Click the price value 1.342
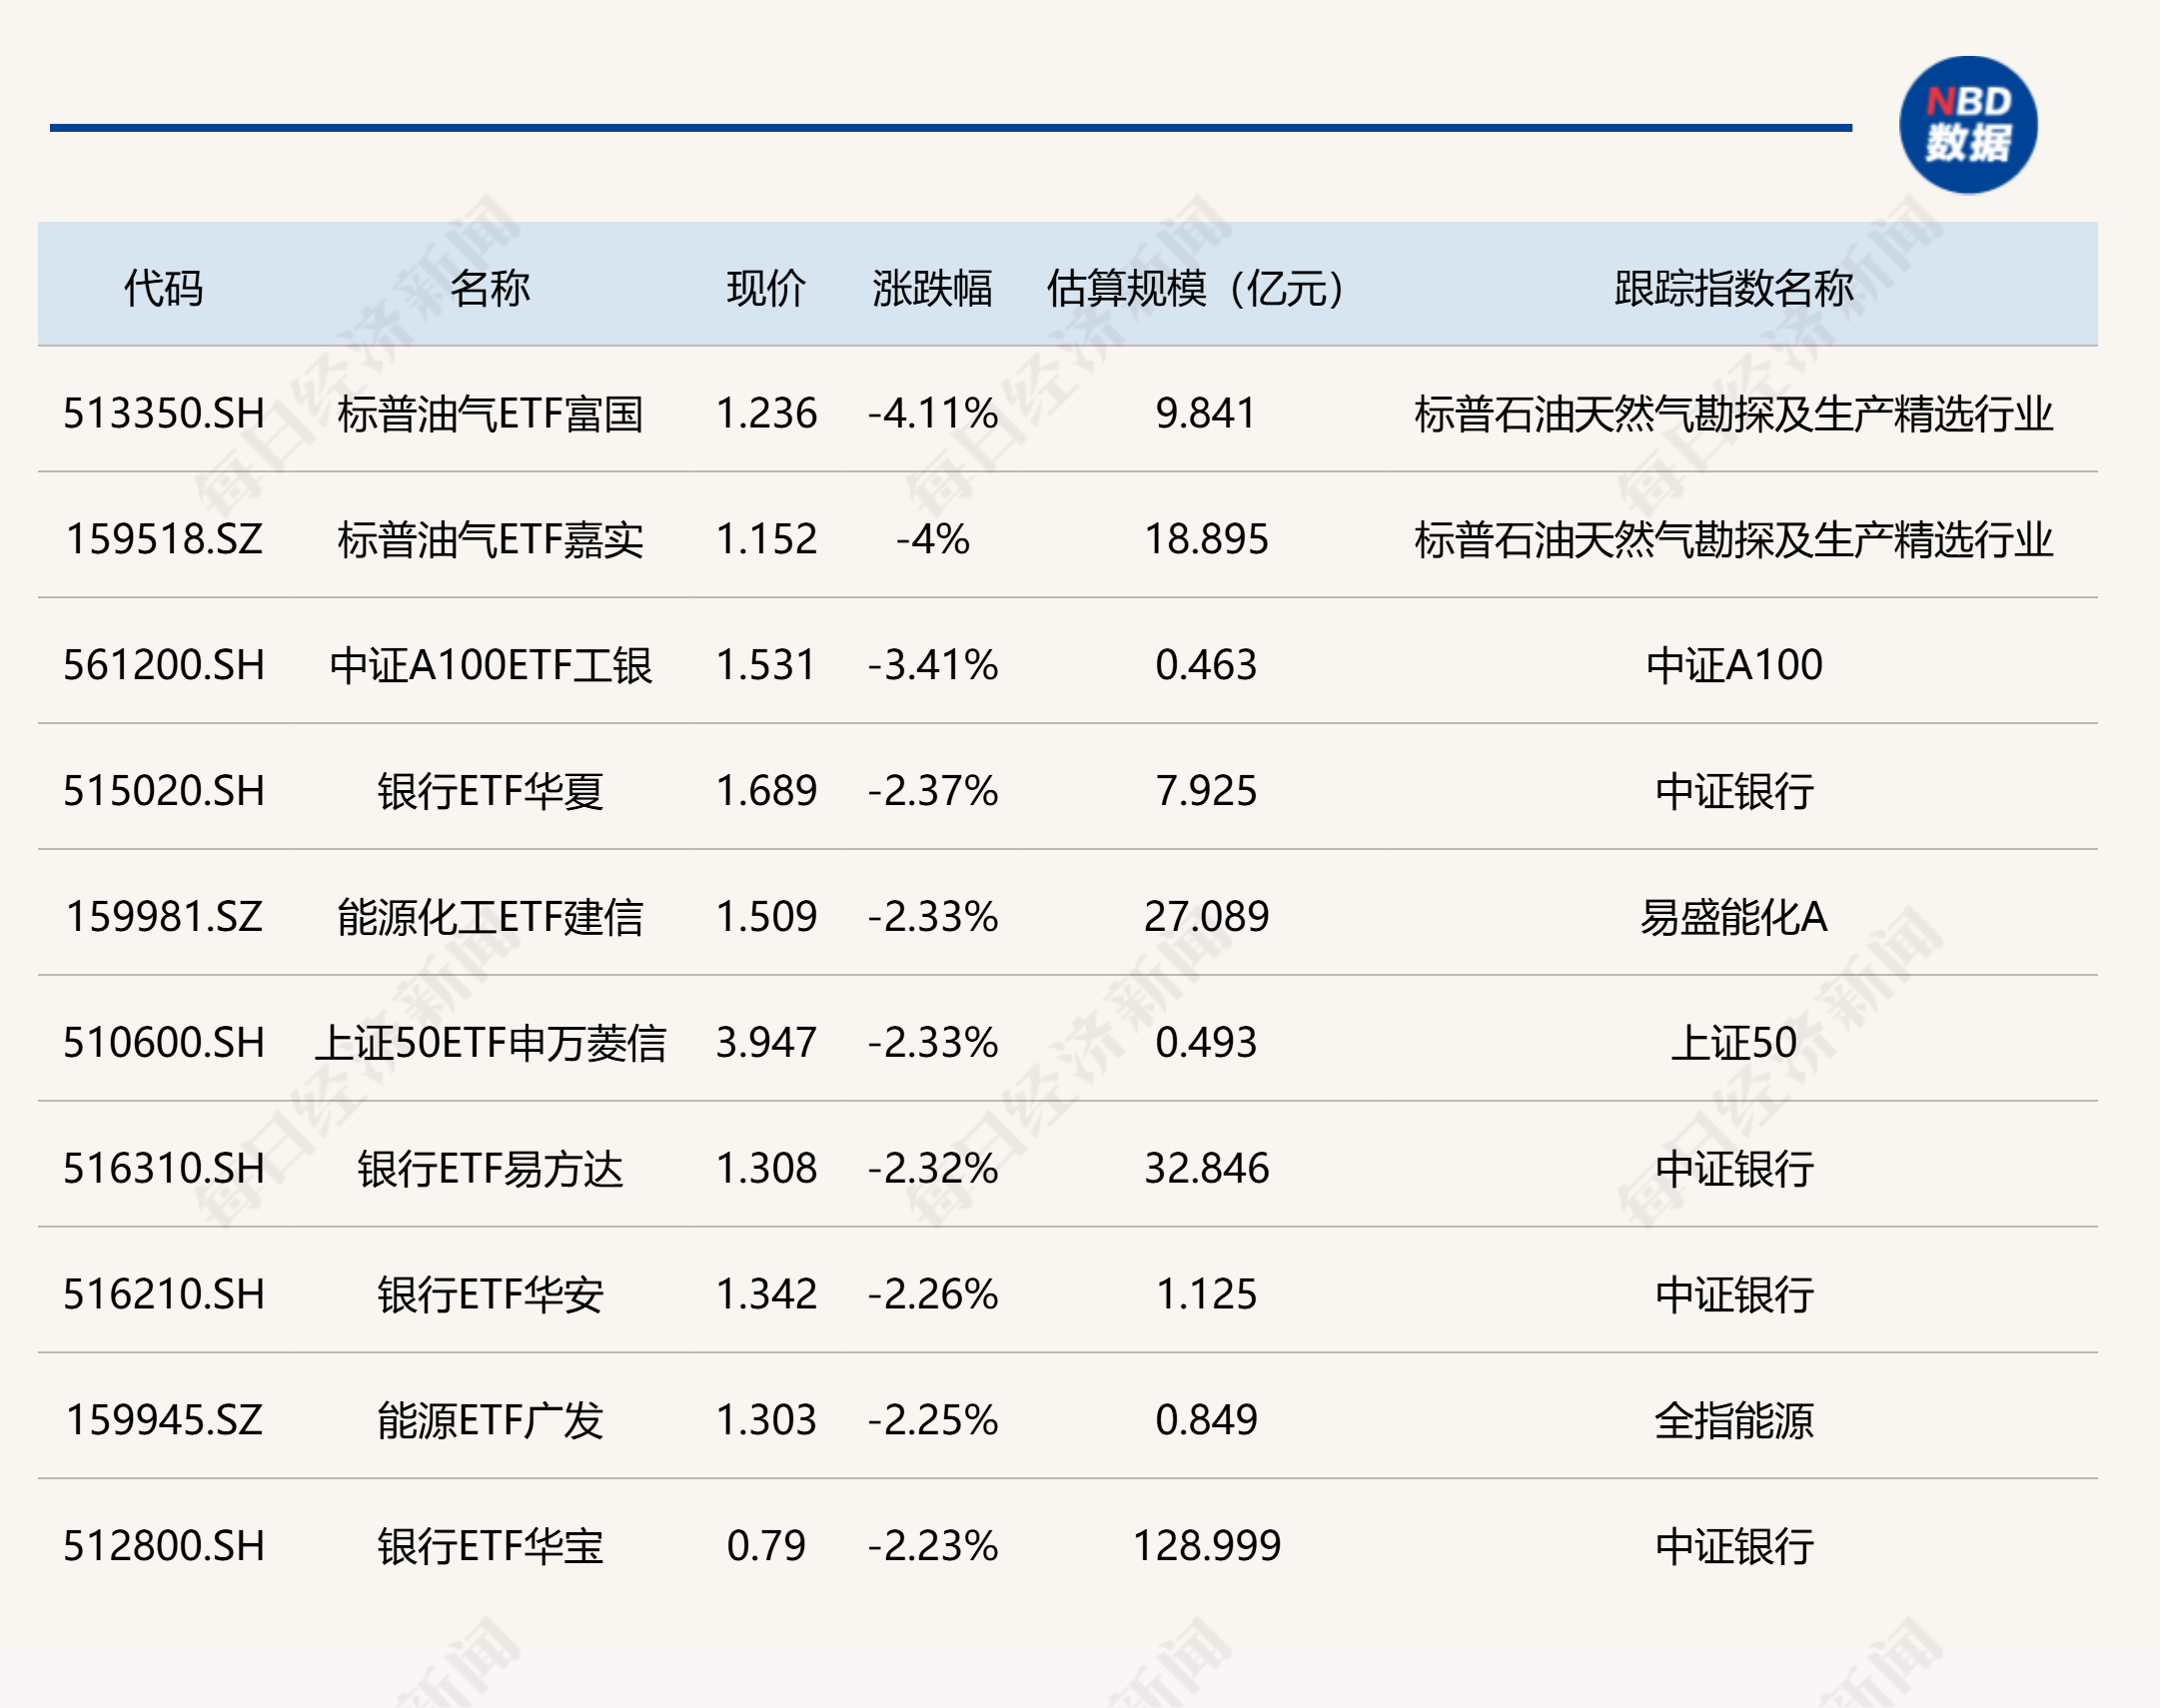This screenshot has width=2160, height=1708. 766,1295
